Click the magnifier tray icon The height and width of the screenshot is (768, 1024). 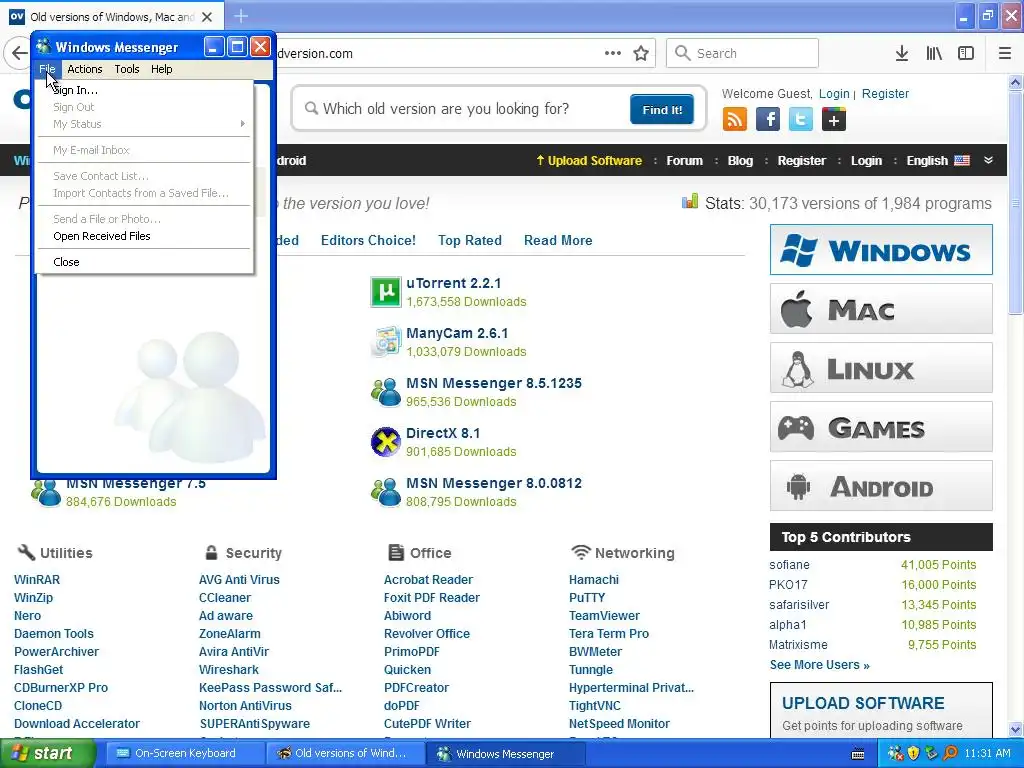tap(950, 754)
